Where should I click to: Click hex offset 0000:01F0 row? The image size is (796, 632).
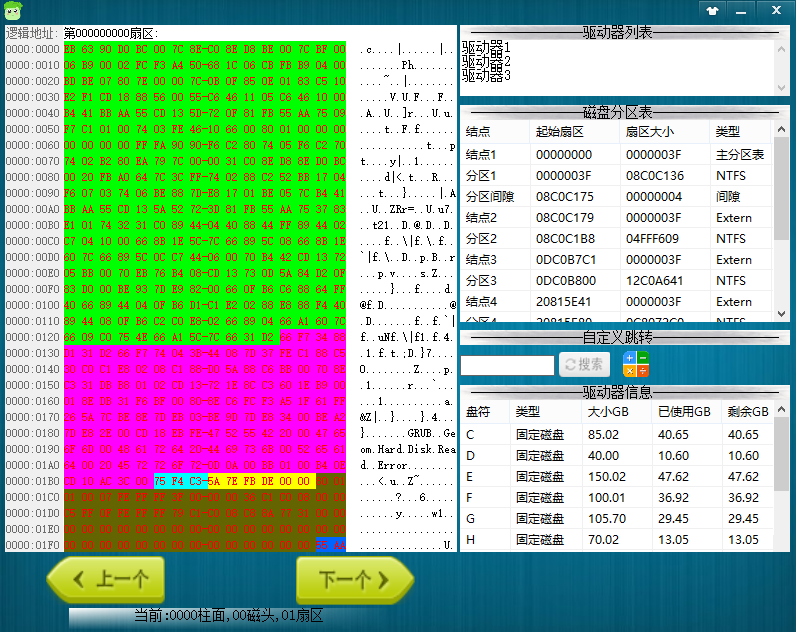[32, 545]
